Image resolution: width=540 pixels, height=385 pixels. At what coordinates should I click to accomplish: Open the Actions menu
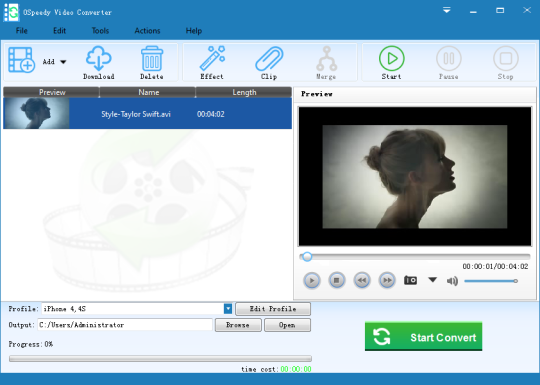(x=147, y=31)
